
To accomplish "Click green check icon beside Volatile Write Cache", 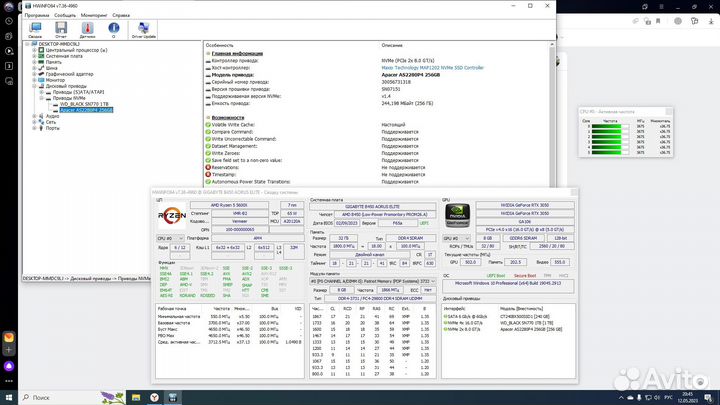I will tap(208, 124).
